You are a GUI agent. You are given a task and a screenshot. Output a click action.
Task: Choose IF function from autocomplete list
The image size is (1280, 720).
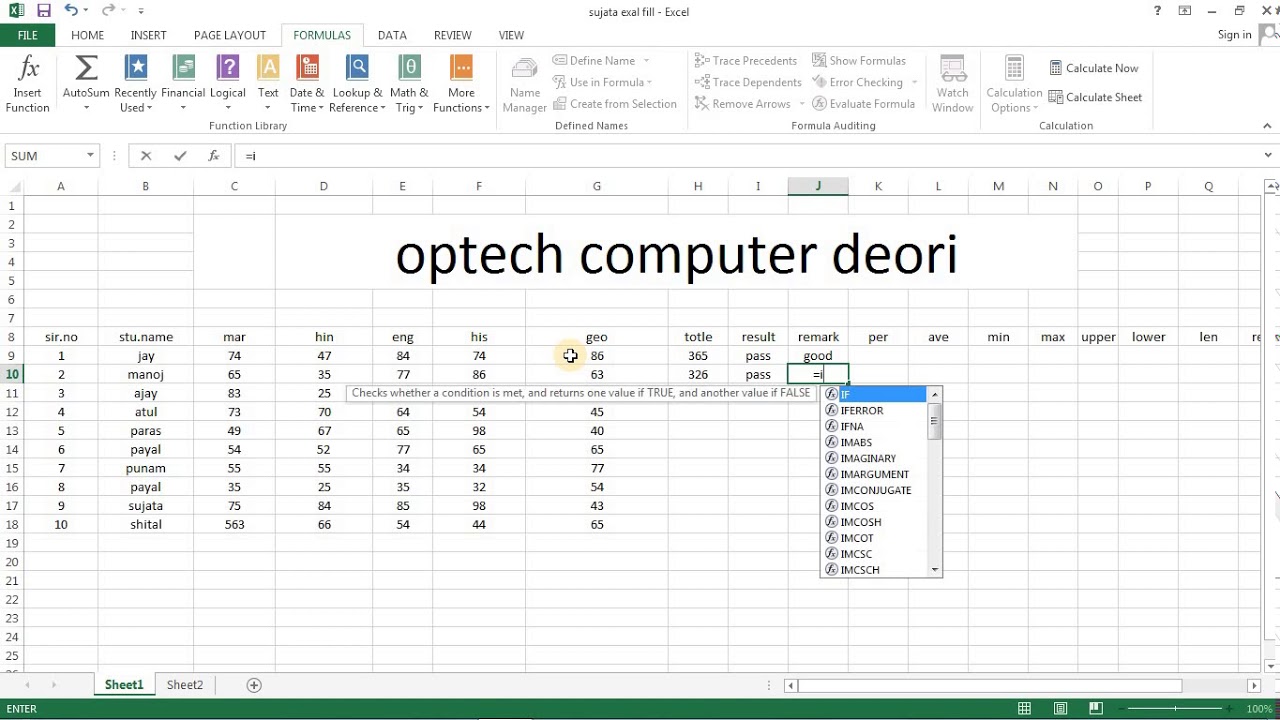click(x=875, y=394)
